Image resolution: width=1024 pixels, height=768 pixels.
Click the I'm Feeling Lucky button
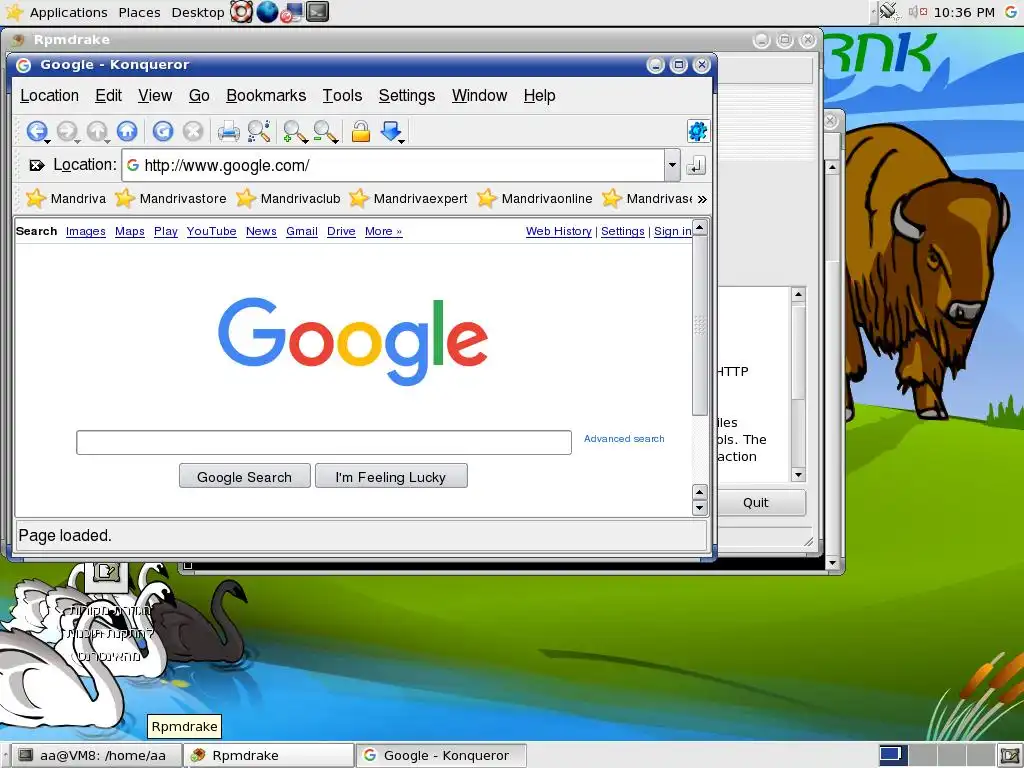click(391, 476)
